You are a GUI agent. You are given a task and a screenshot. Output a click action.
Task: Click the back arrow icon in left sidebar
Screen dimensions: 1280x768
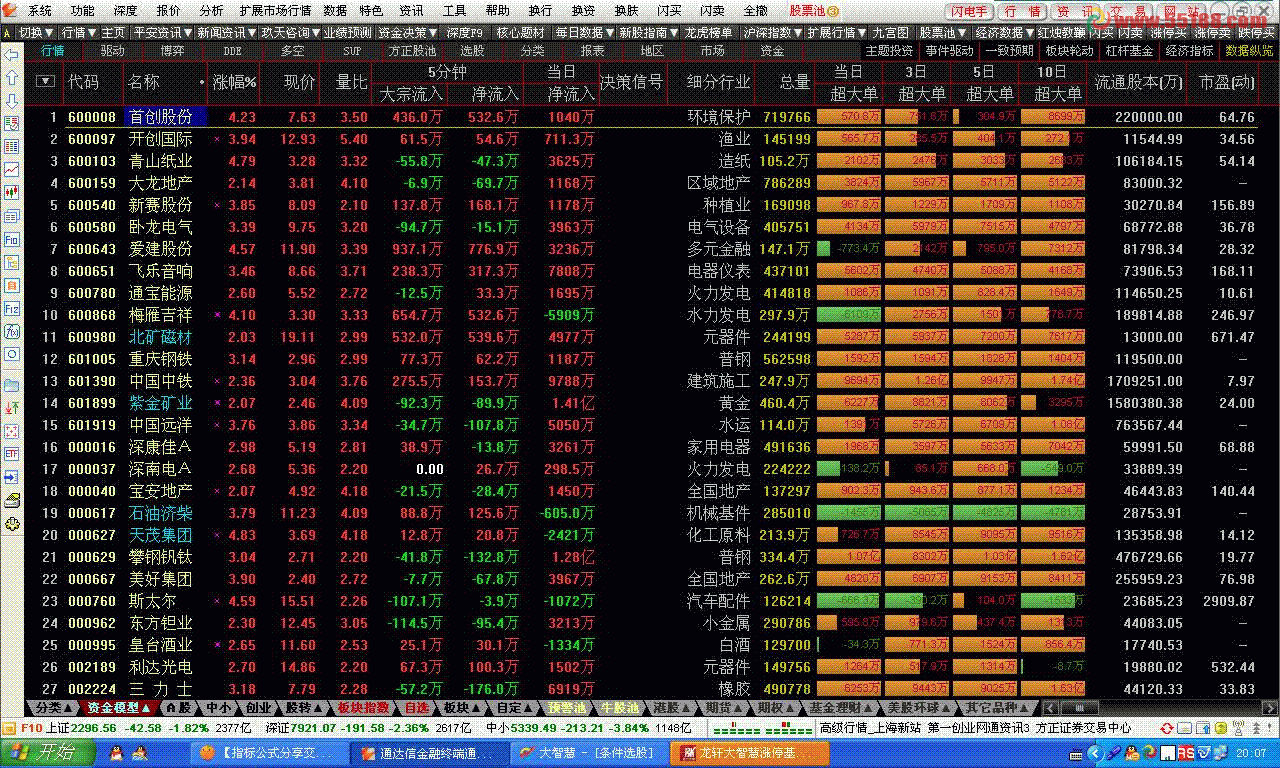11,54
